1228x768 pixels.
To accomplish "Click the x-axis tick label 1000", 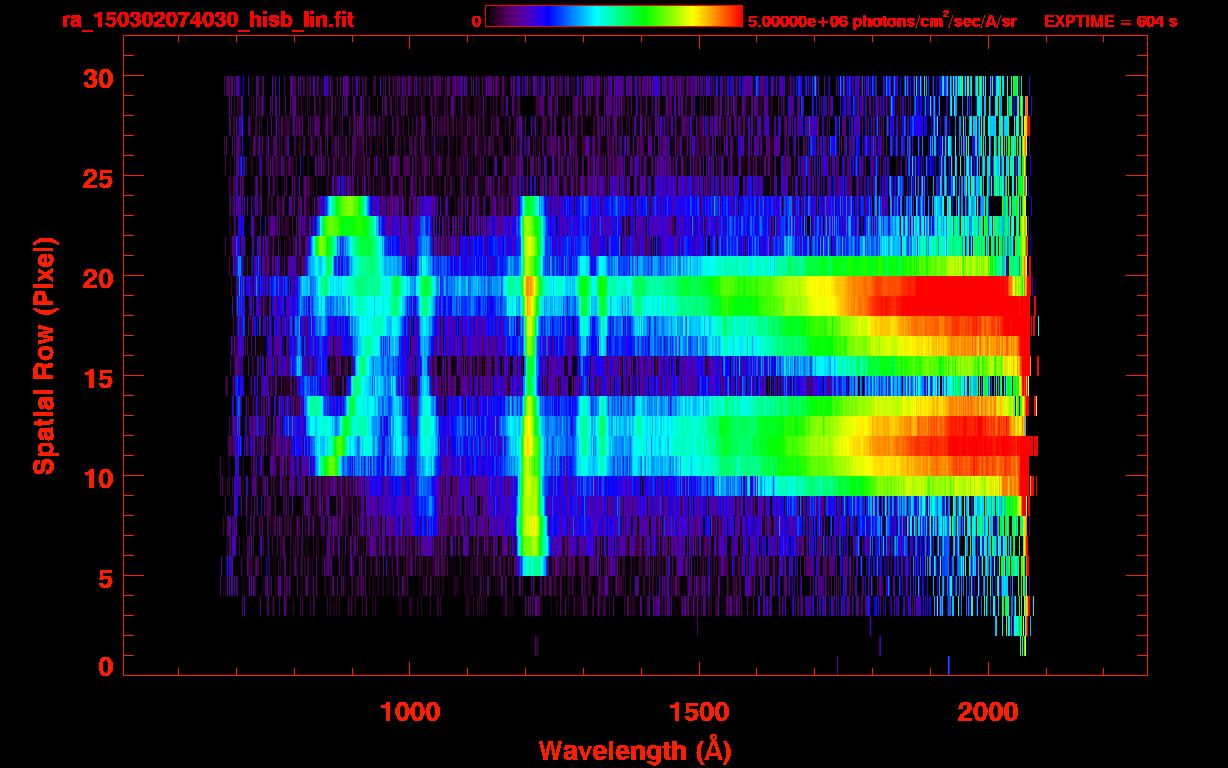I will coord(410,712).
